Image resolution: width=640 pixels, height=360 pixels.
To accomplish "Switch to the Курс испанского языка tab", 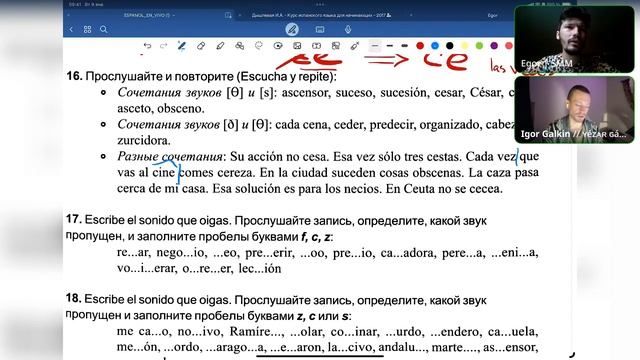I will 321,15.
